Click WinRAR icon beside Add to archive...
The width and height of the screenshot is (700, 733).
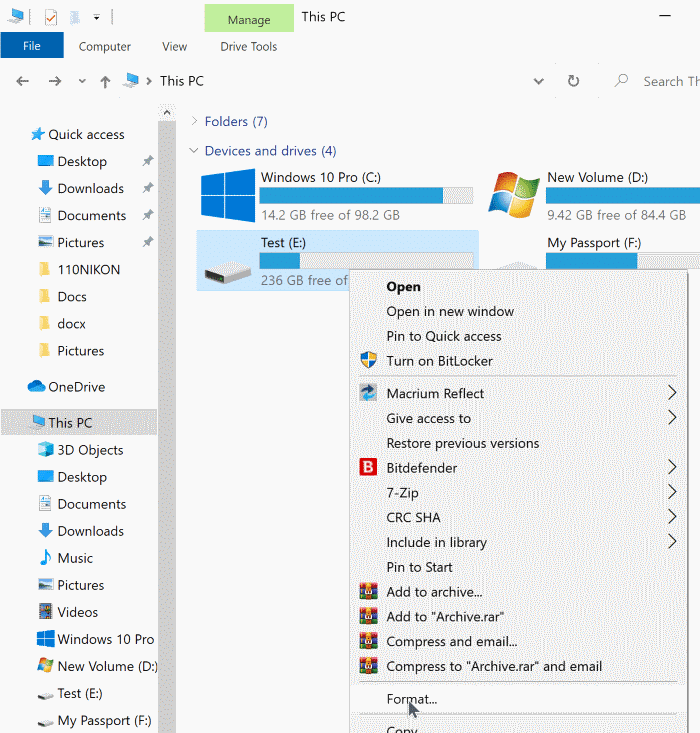click(x=368, y=591)
